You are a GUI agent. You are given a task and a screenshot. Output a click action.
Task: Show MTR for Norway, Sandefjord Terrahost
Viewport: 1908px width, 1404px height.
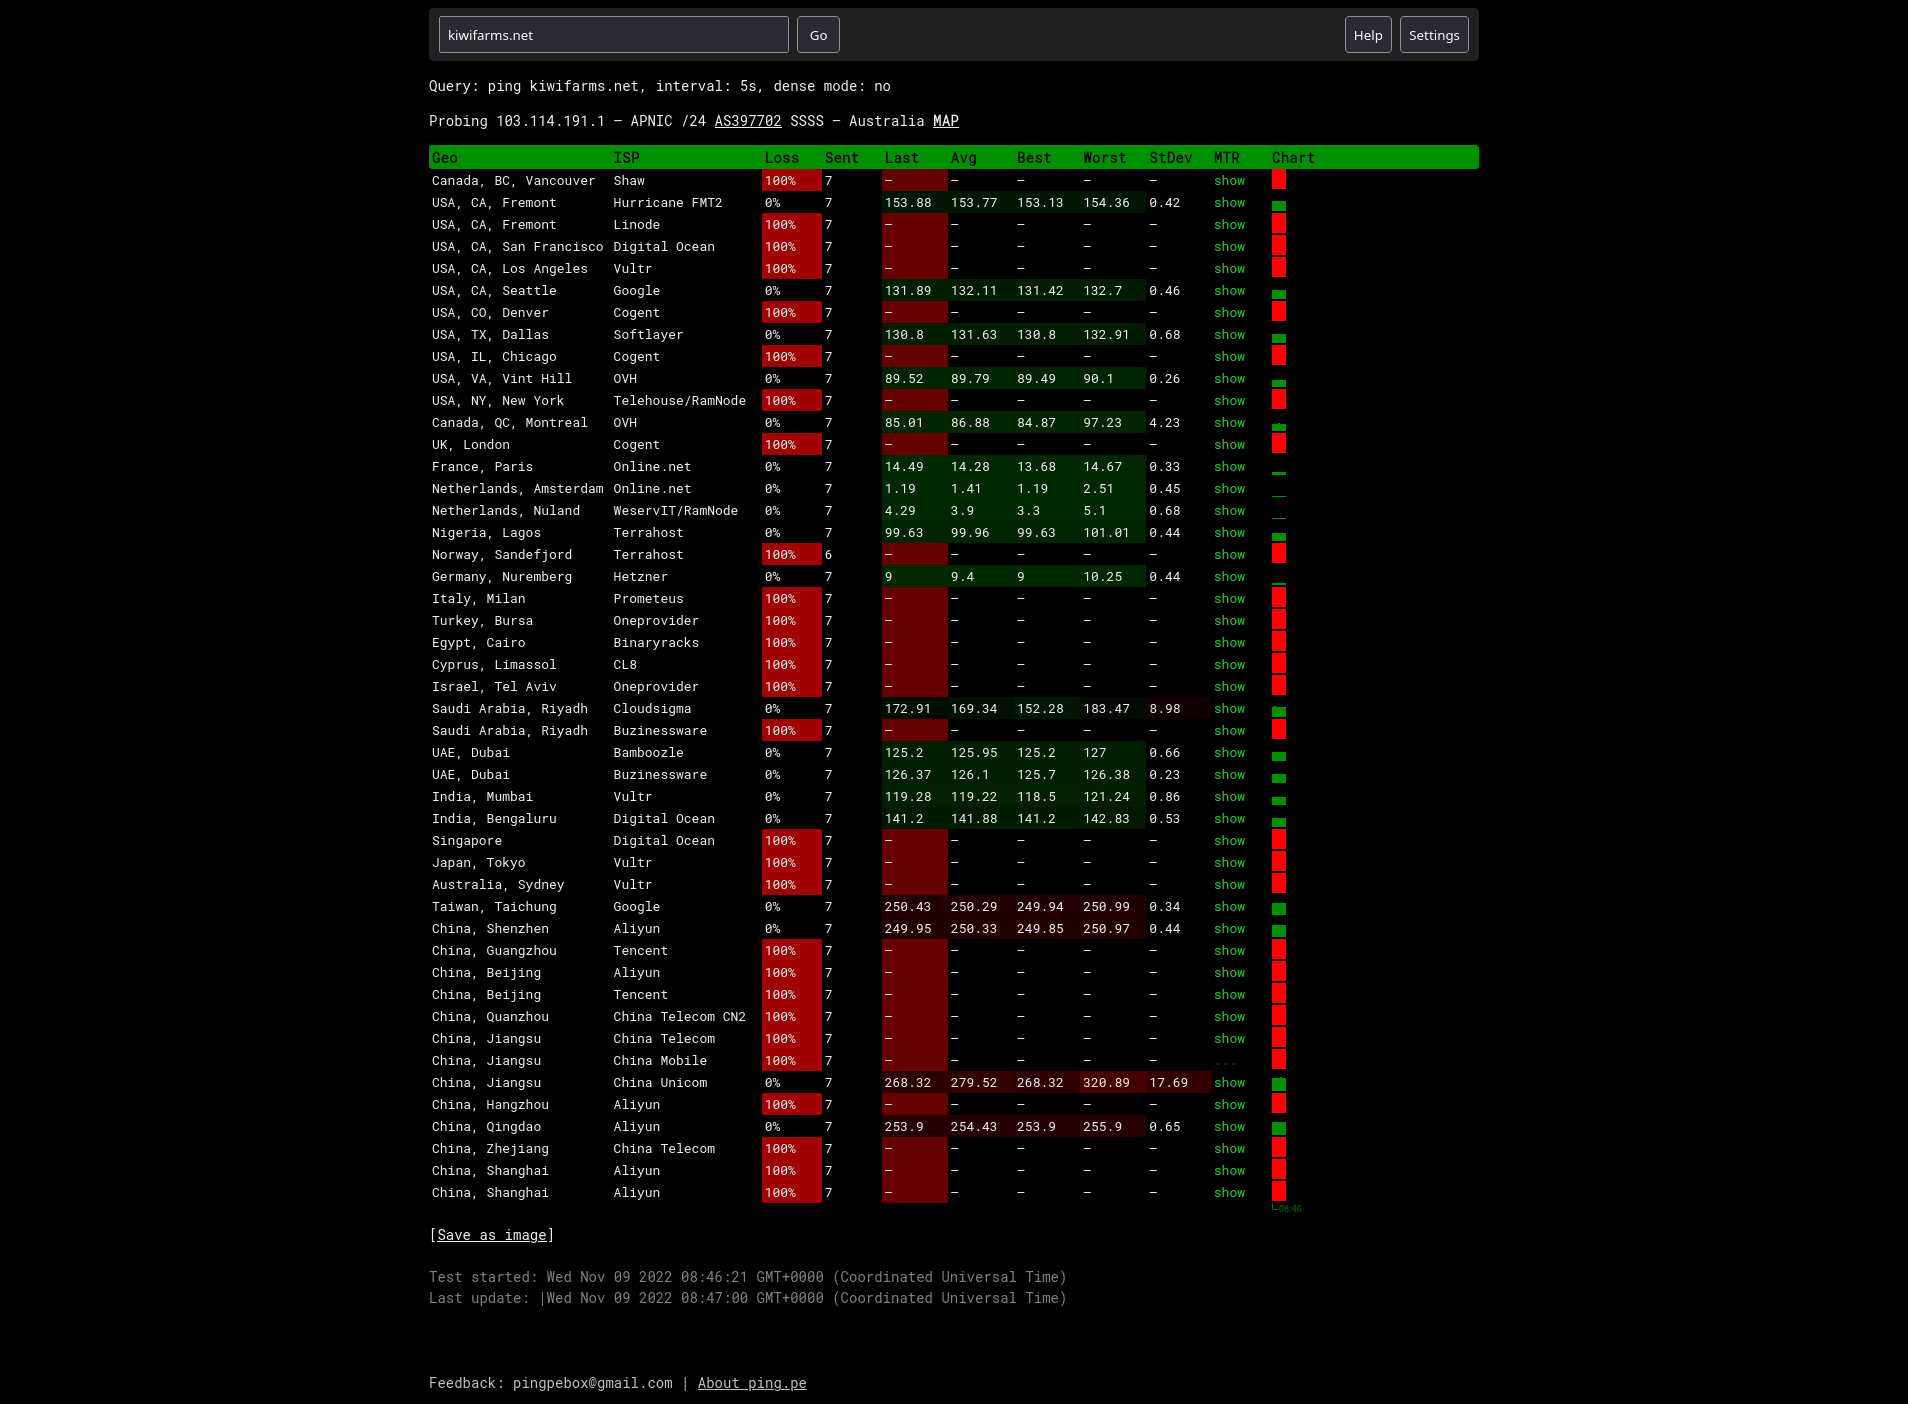point(1229,555)
